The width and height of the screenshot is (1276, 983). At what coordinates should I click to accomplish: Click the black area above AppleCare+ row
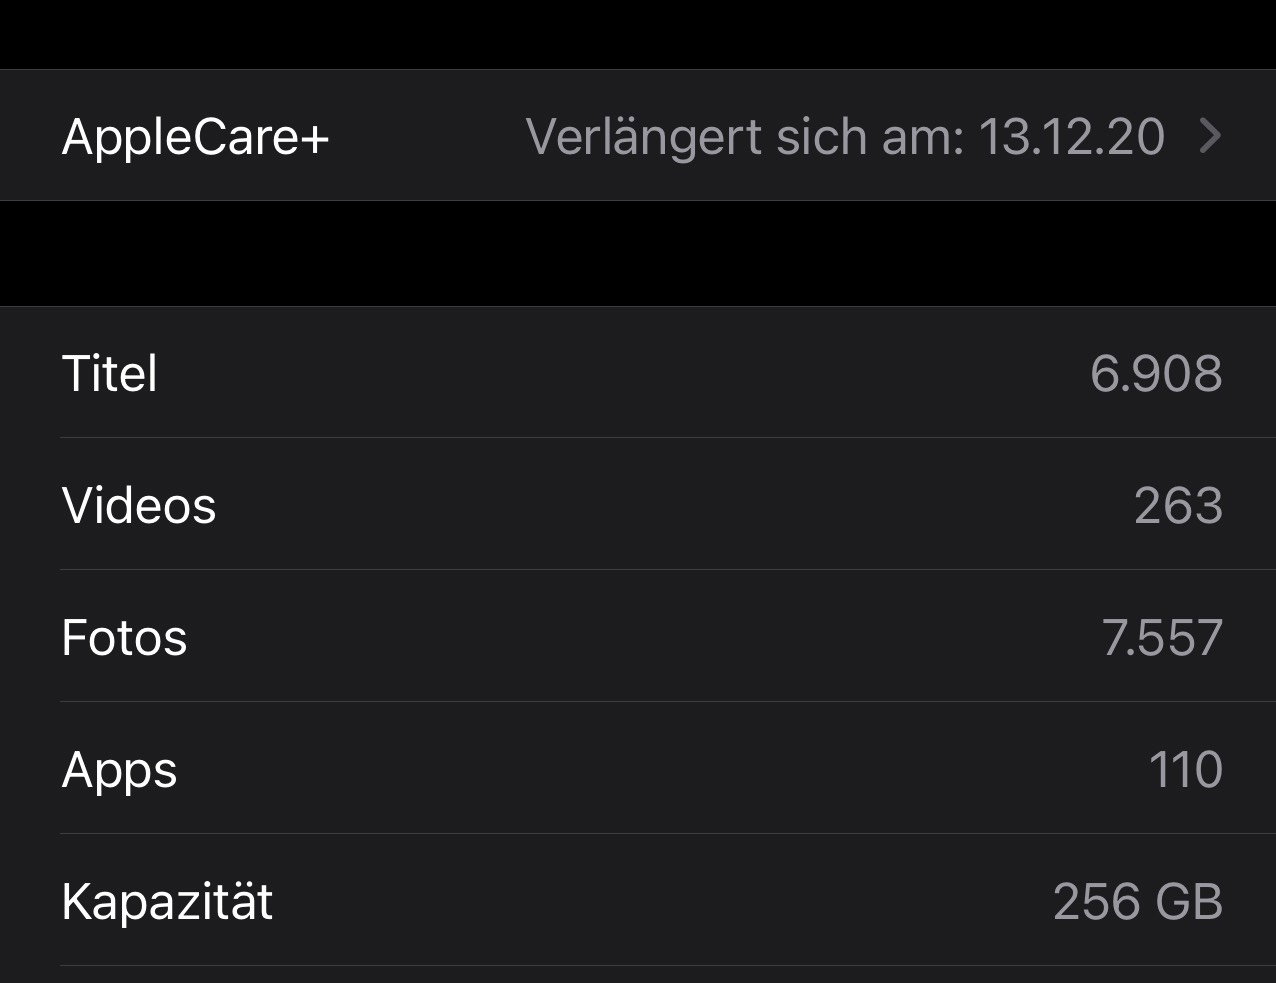(638, 34)
